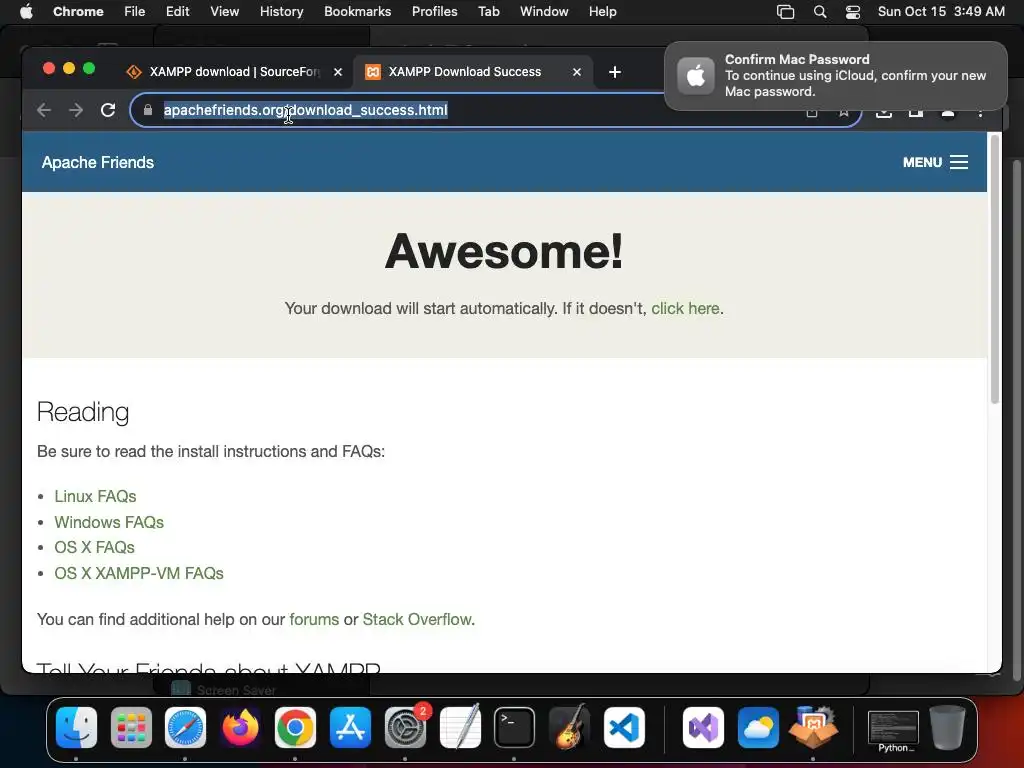1024x768 pixels.
Task: Open Control Center in menu bar
Action: point(852,12)
